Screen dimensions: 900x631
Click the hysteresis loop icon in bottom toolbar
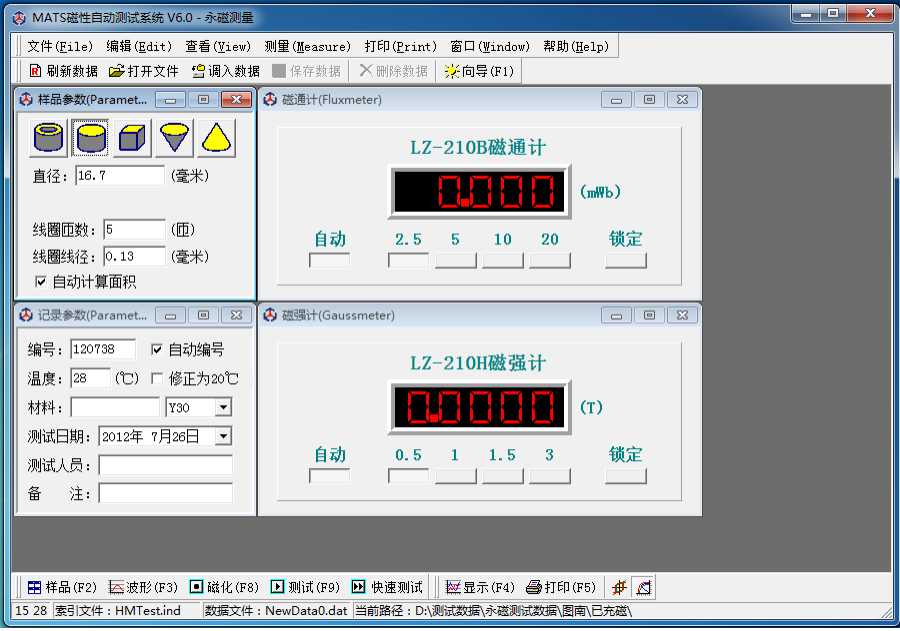619,587
